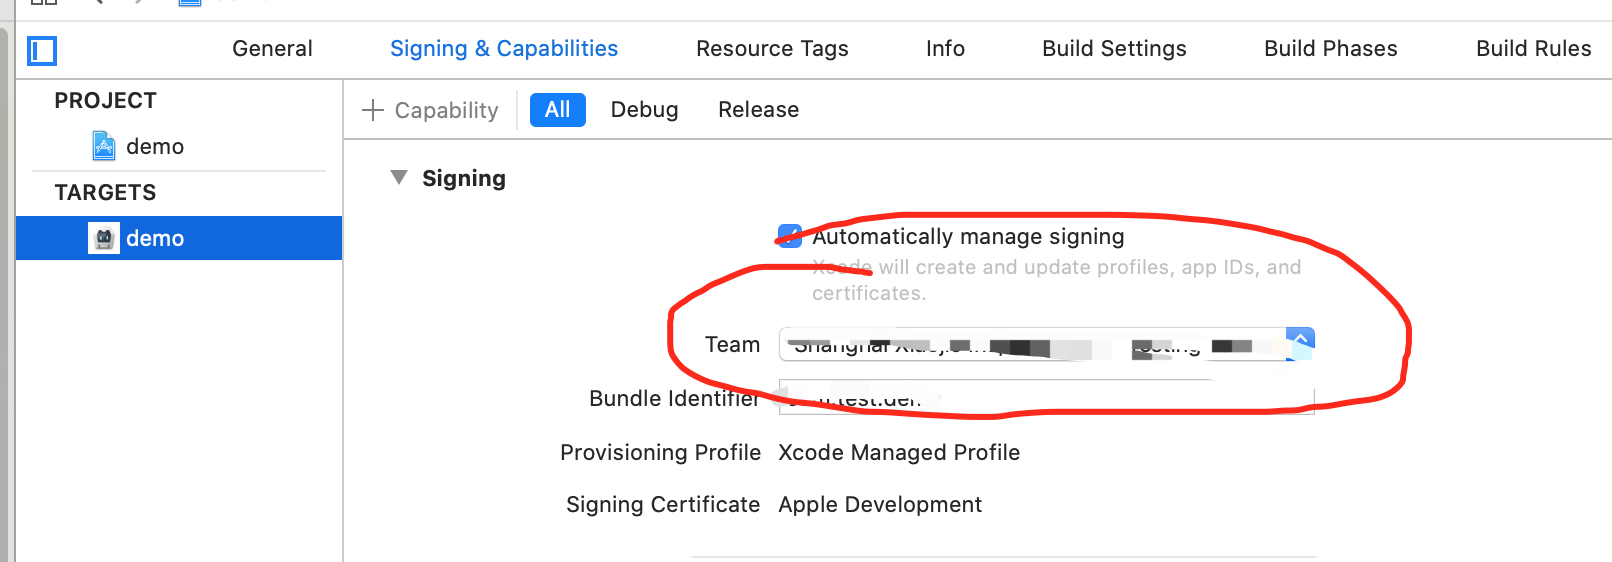The image size is (1612, 562).
Task: Open the Build Phases tab
Action: tap(1330, 49)
